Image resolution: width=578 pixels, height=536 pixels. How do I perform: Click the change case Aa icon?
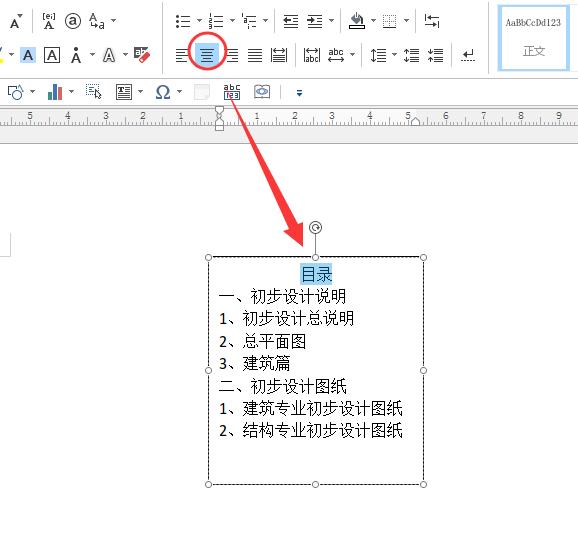click(x=97, y=21)
